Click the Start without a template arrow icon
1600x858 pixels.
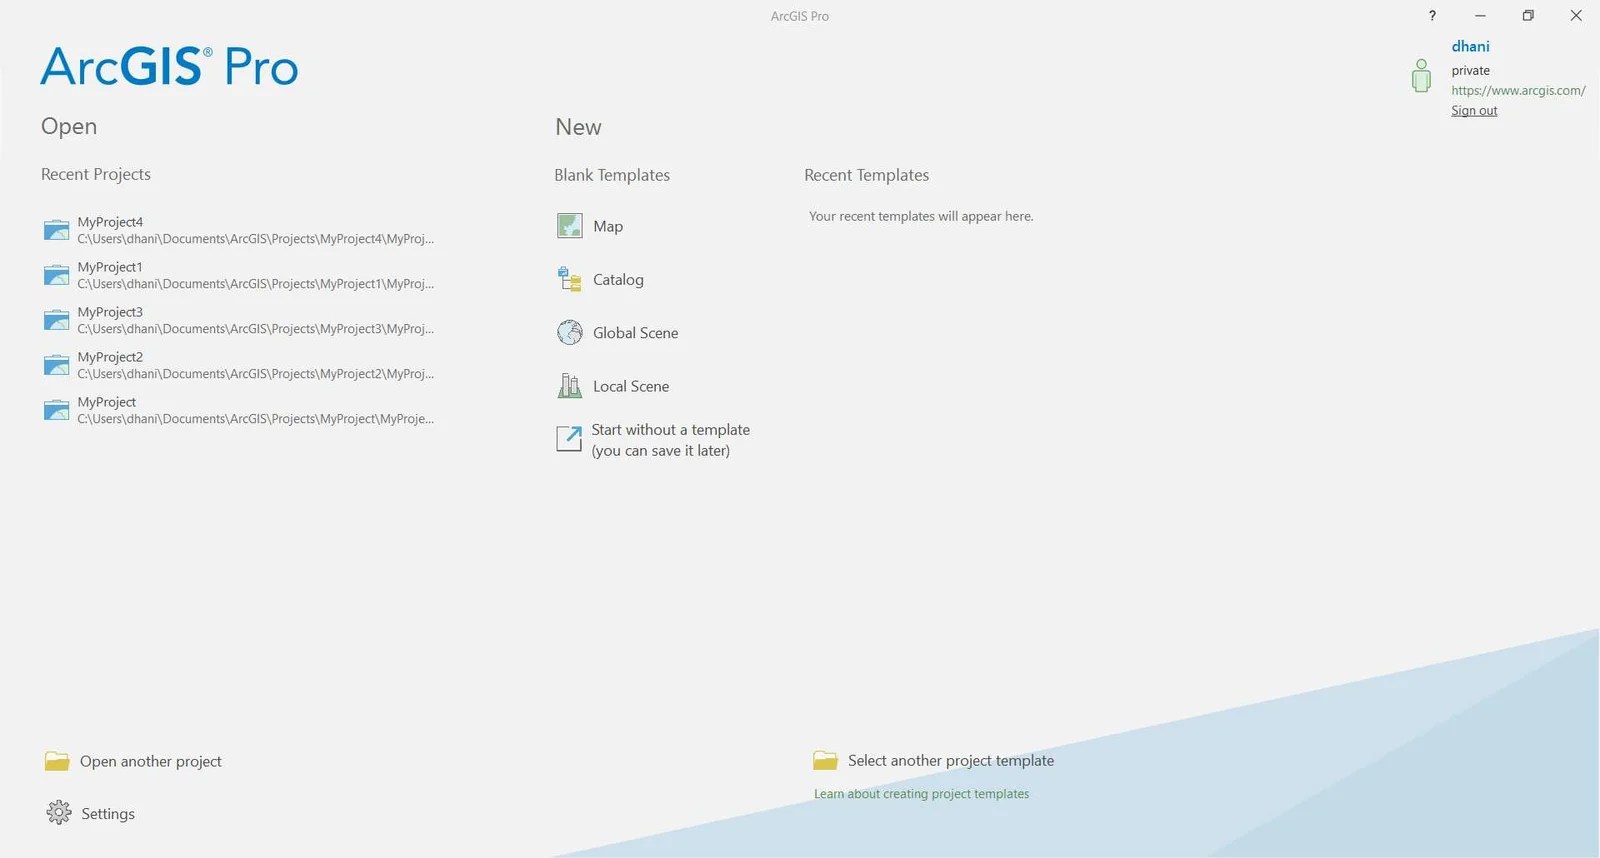pyautogui.click(x=569, y=439)
